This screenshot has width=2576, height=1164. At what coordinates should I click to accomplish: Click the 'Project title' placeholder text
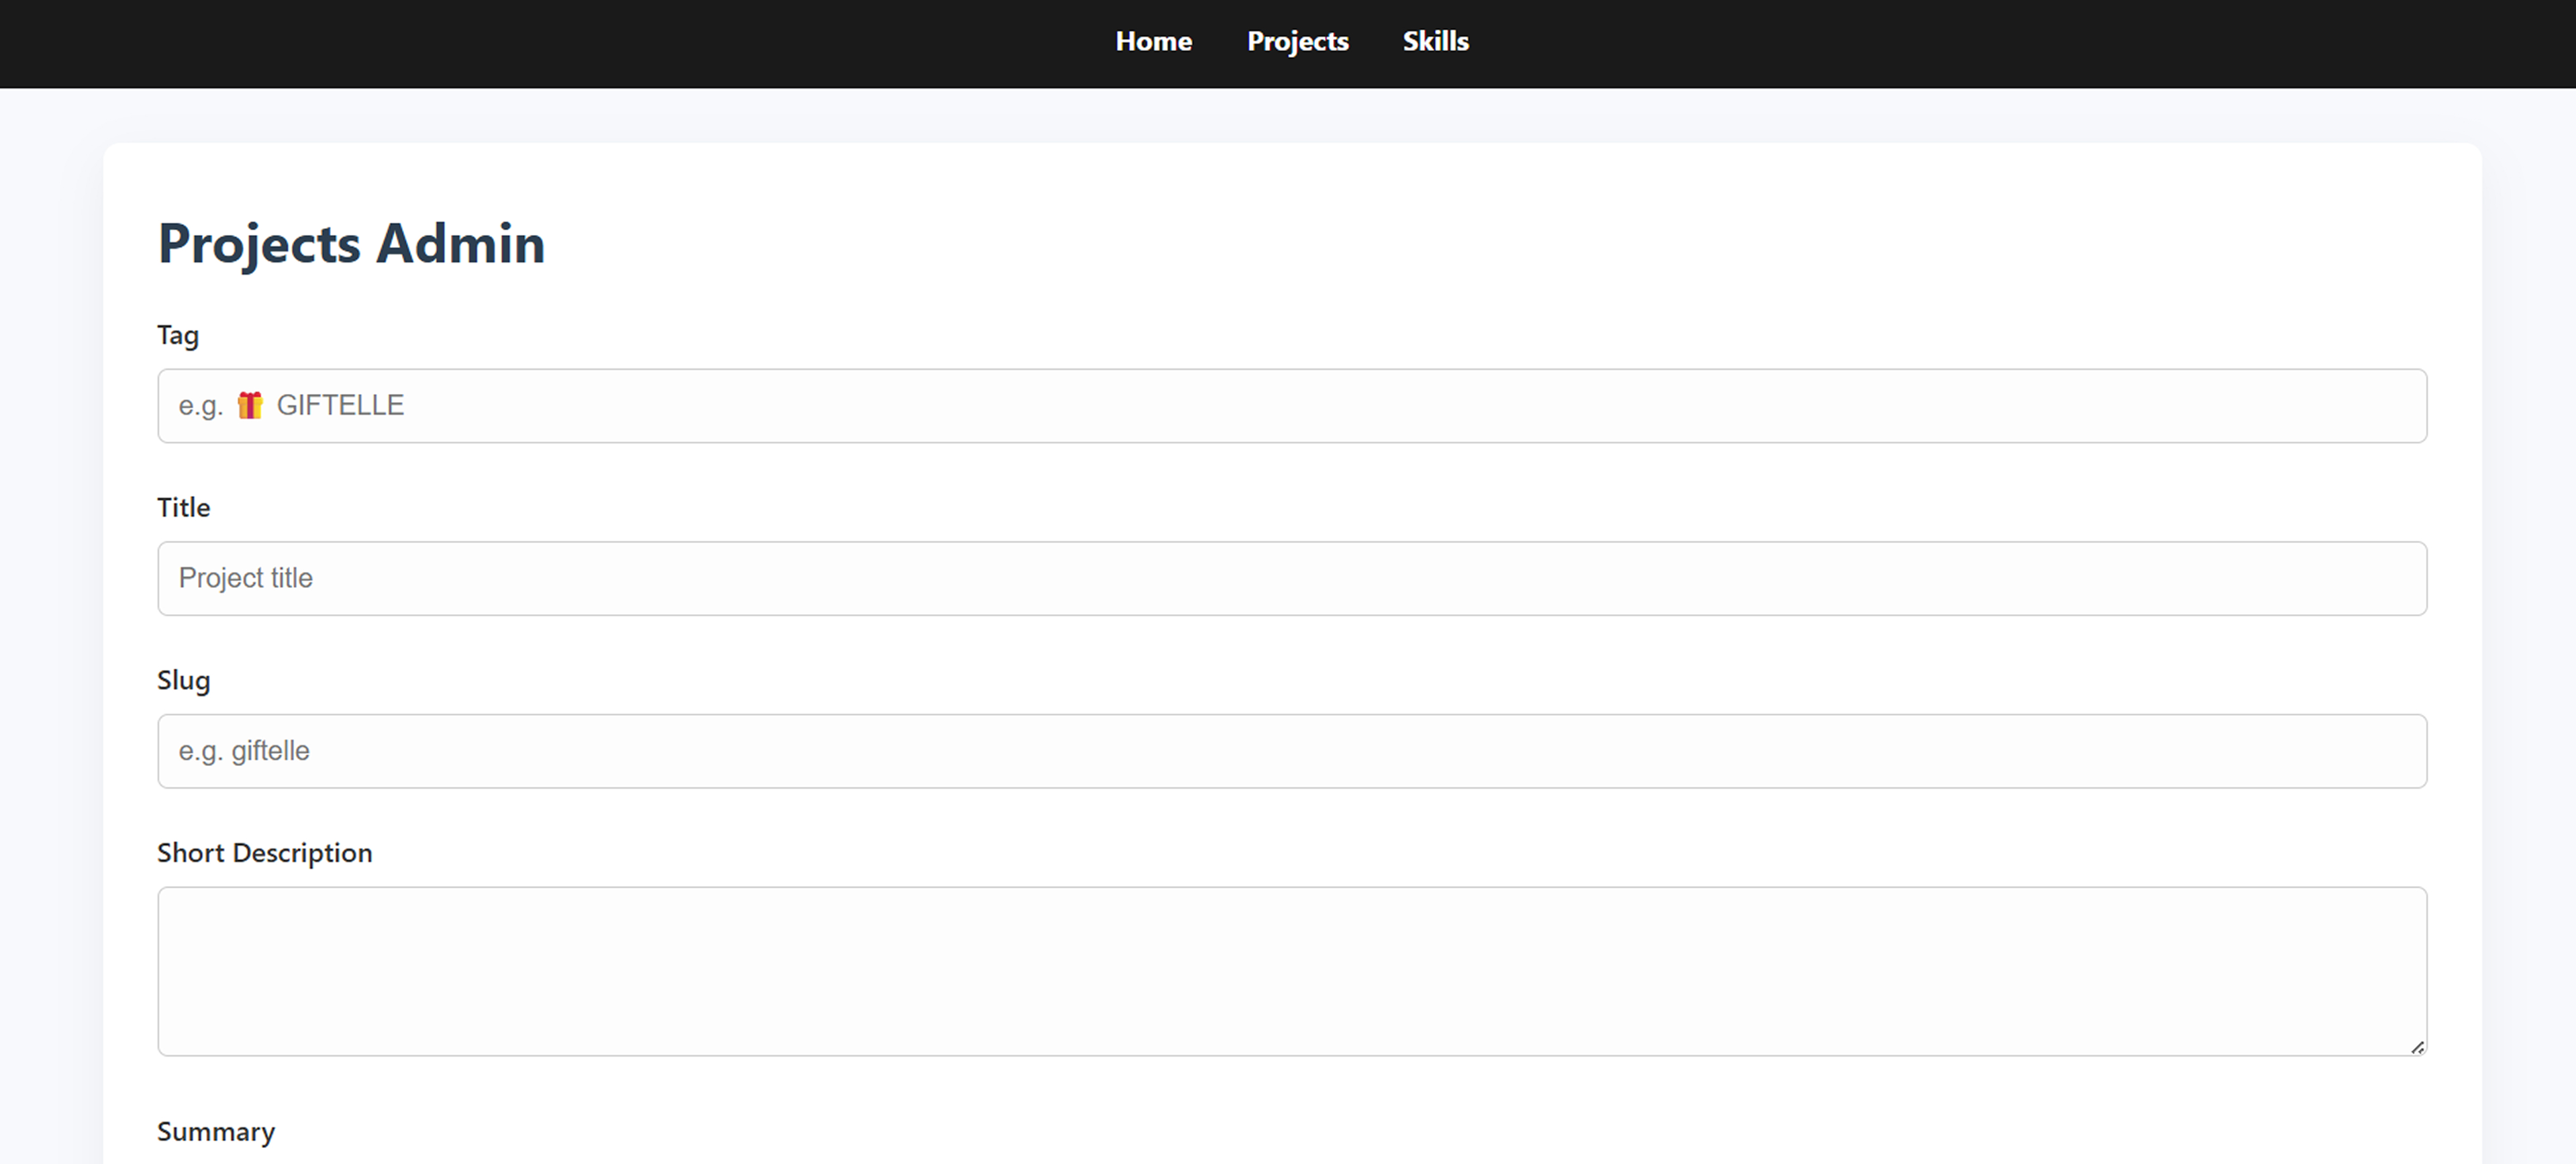click(246, 578)
